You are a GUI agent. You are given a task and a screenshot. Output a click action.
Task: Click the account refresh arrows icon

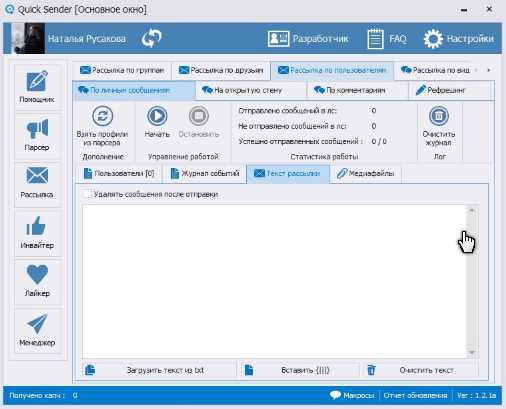point(151,38)
